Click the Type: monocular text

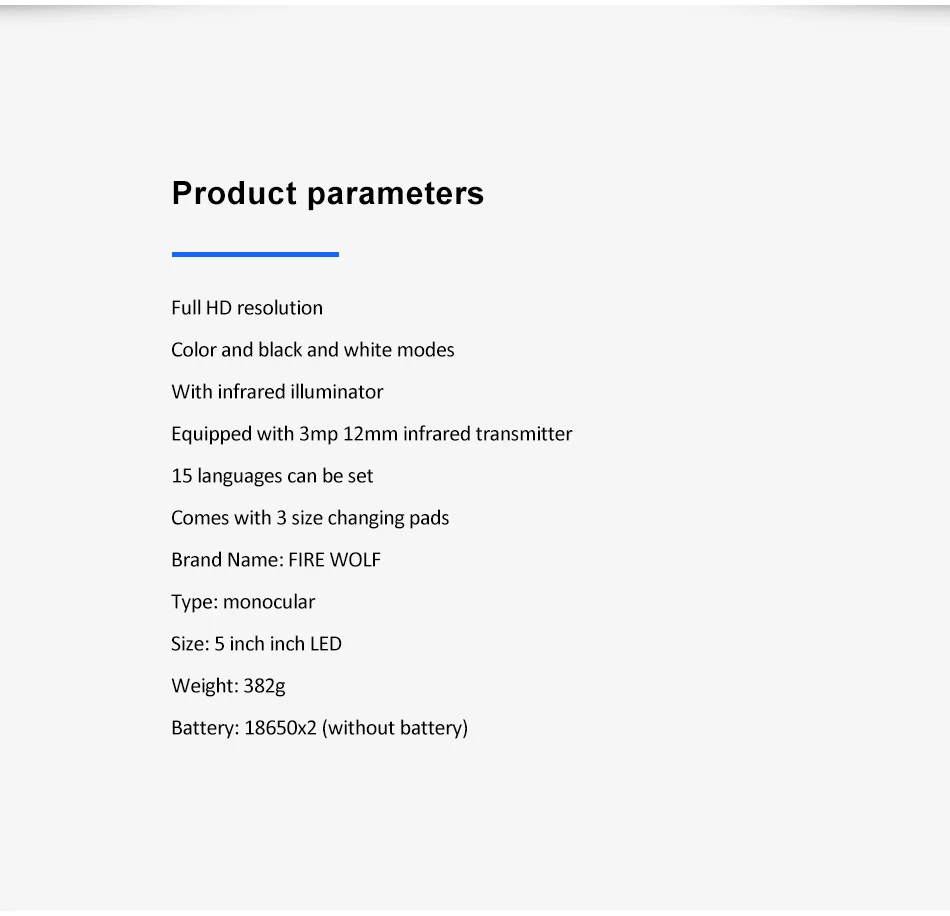coord(243,602)
